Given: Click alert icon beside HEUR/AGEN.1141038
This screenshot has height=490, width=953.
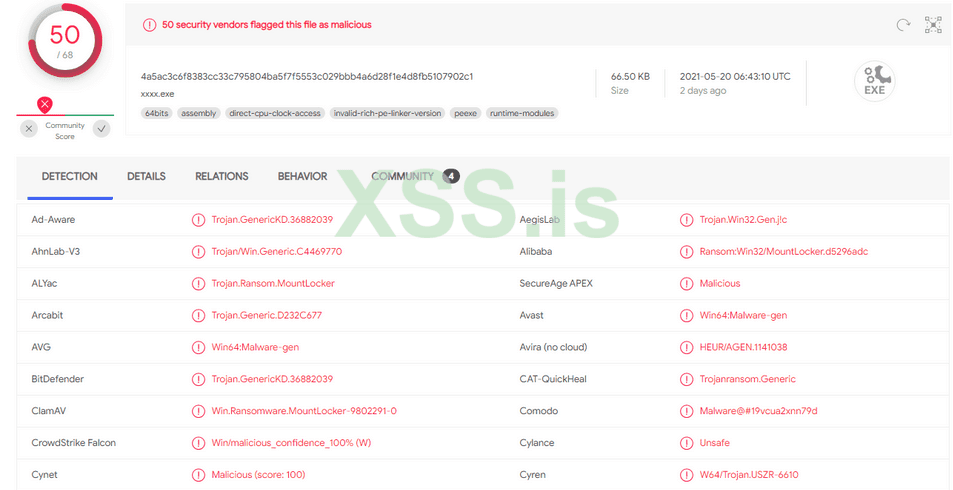Looking at the screenshot, I should point(686,347).
